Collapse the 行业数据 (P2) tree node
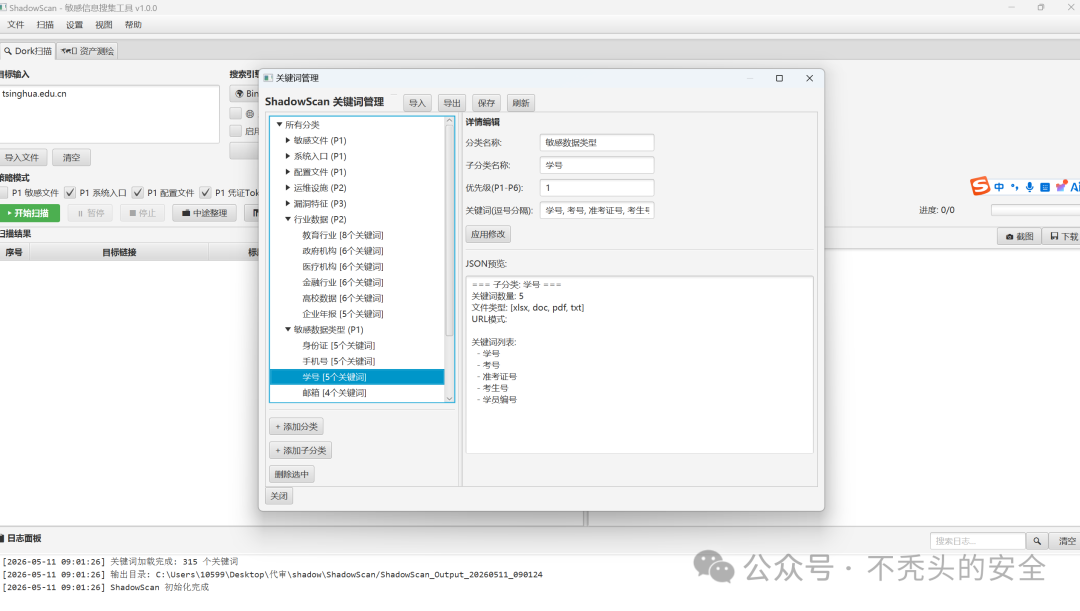Screen dimensions: 1080x611 pos(288,219)
